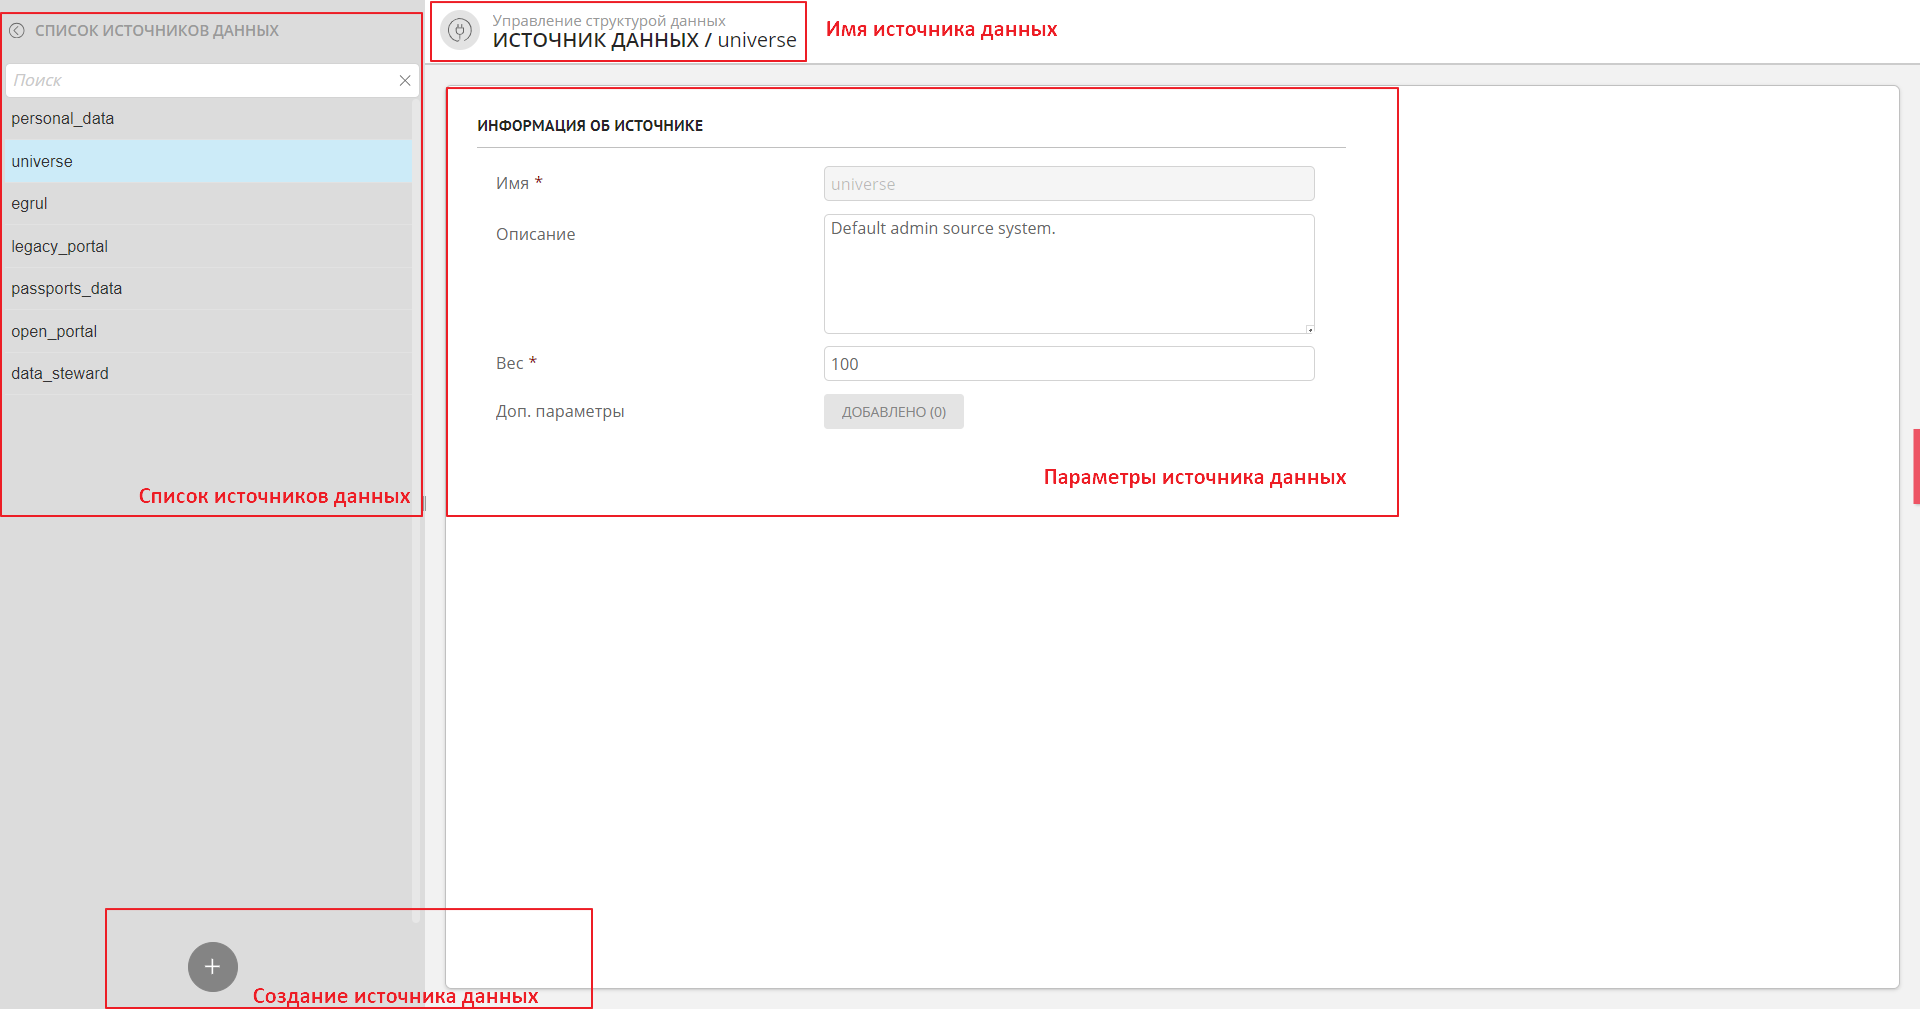Focus the Поиск search field

coord(200,81)
